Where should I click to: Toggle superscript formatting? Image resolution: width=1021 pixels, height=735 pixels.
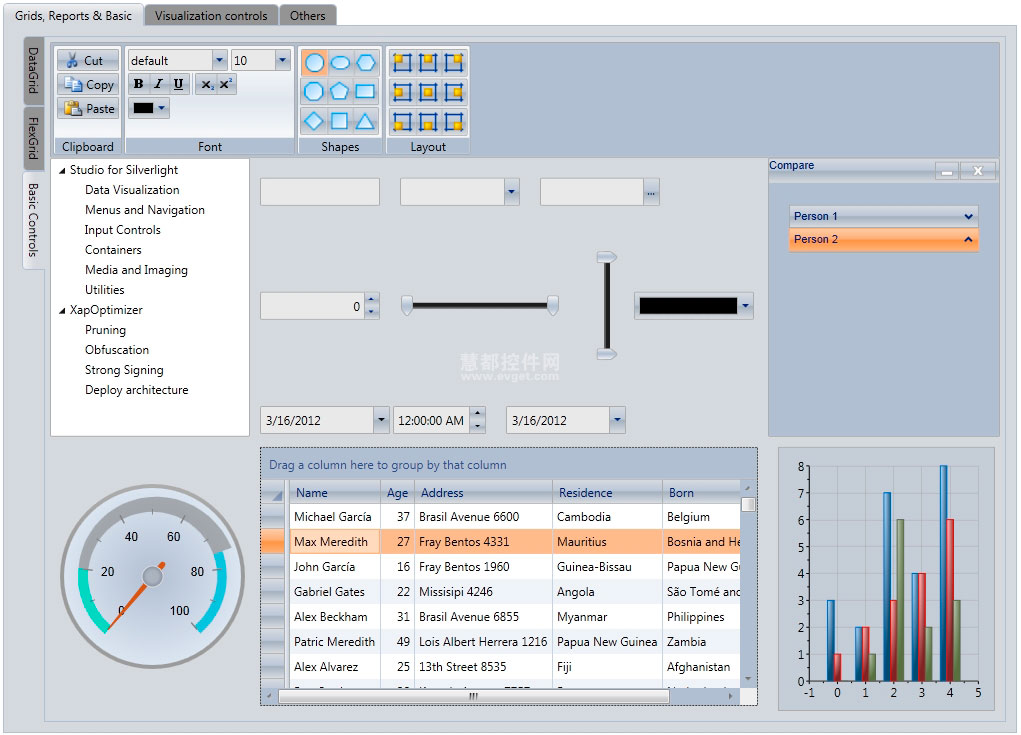pyautogui.click(x=226, y=85)
